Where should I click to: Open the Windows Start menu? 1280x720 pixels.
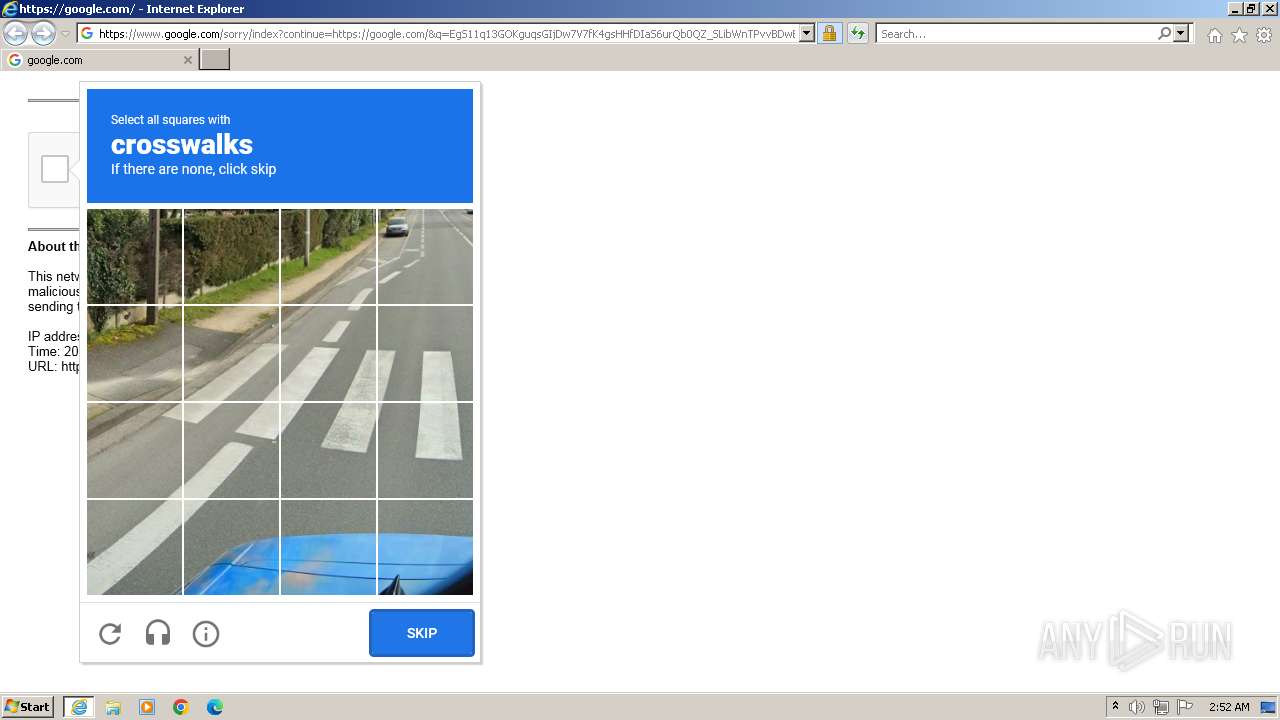(28, 707)
